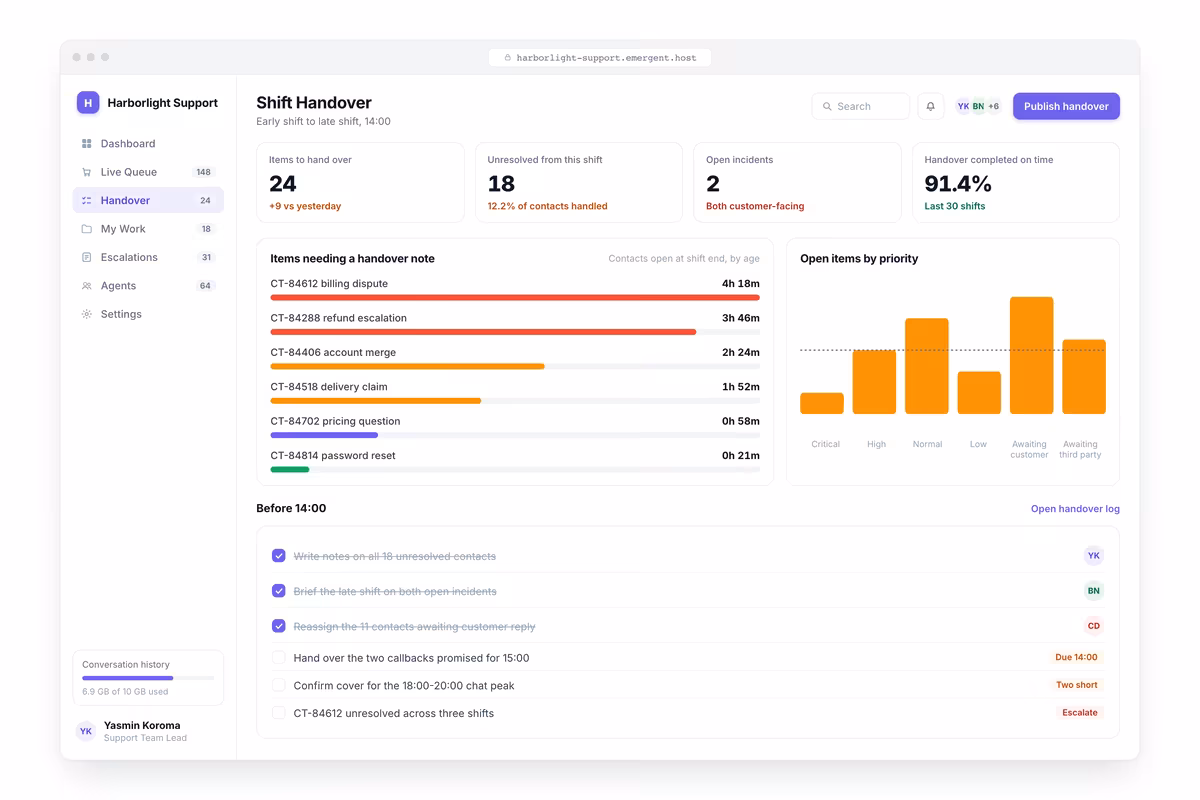Uncheck Reassign the 11 contacts task
The width and height of the screenshot is (1200, 800).
[x=279, y=626]
